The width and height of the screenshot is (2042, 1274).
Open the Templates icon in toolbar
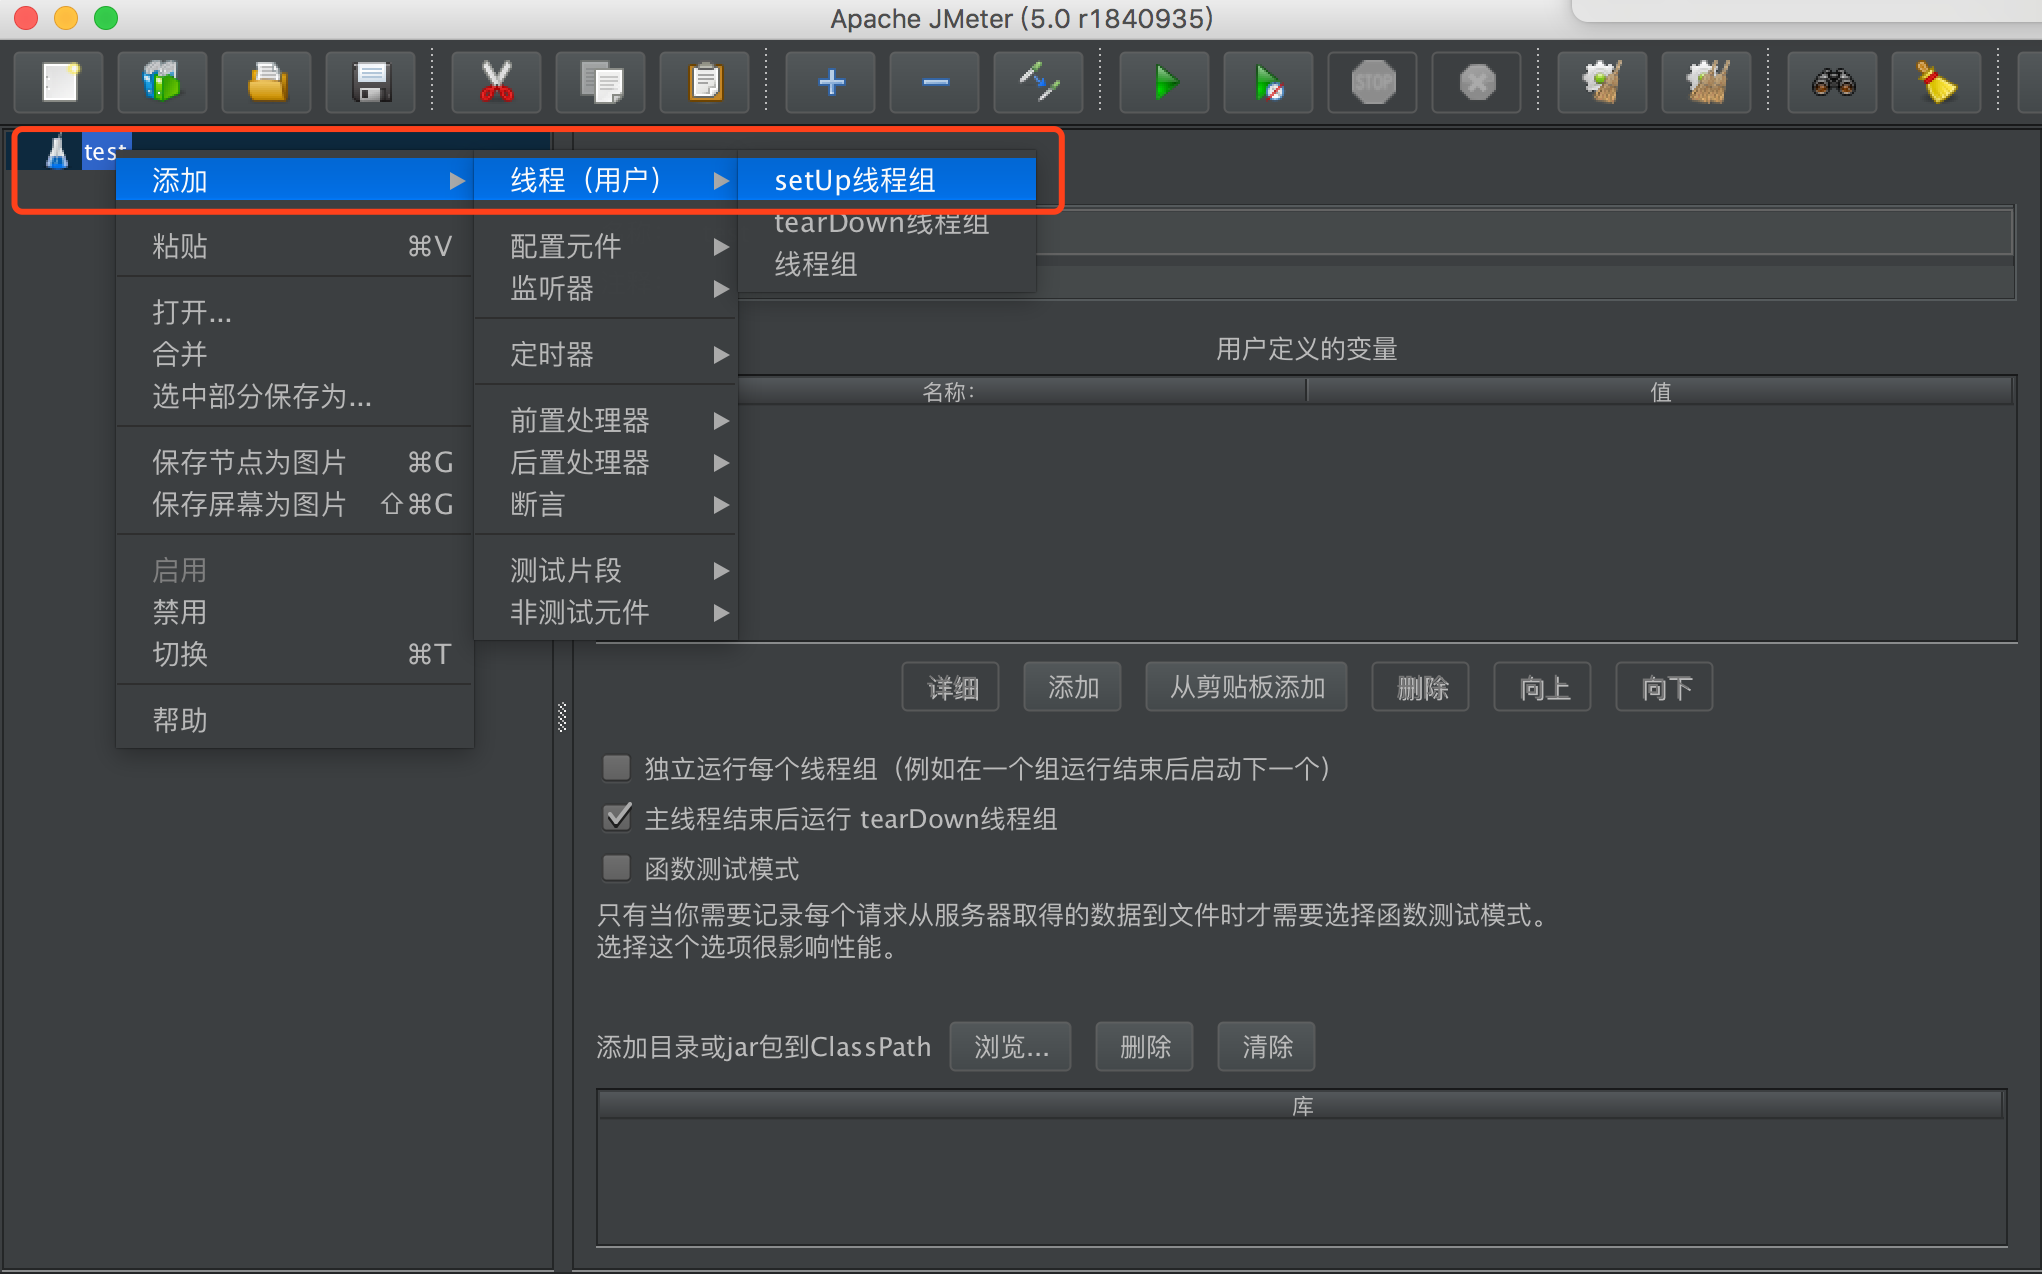[162, 82]
